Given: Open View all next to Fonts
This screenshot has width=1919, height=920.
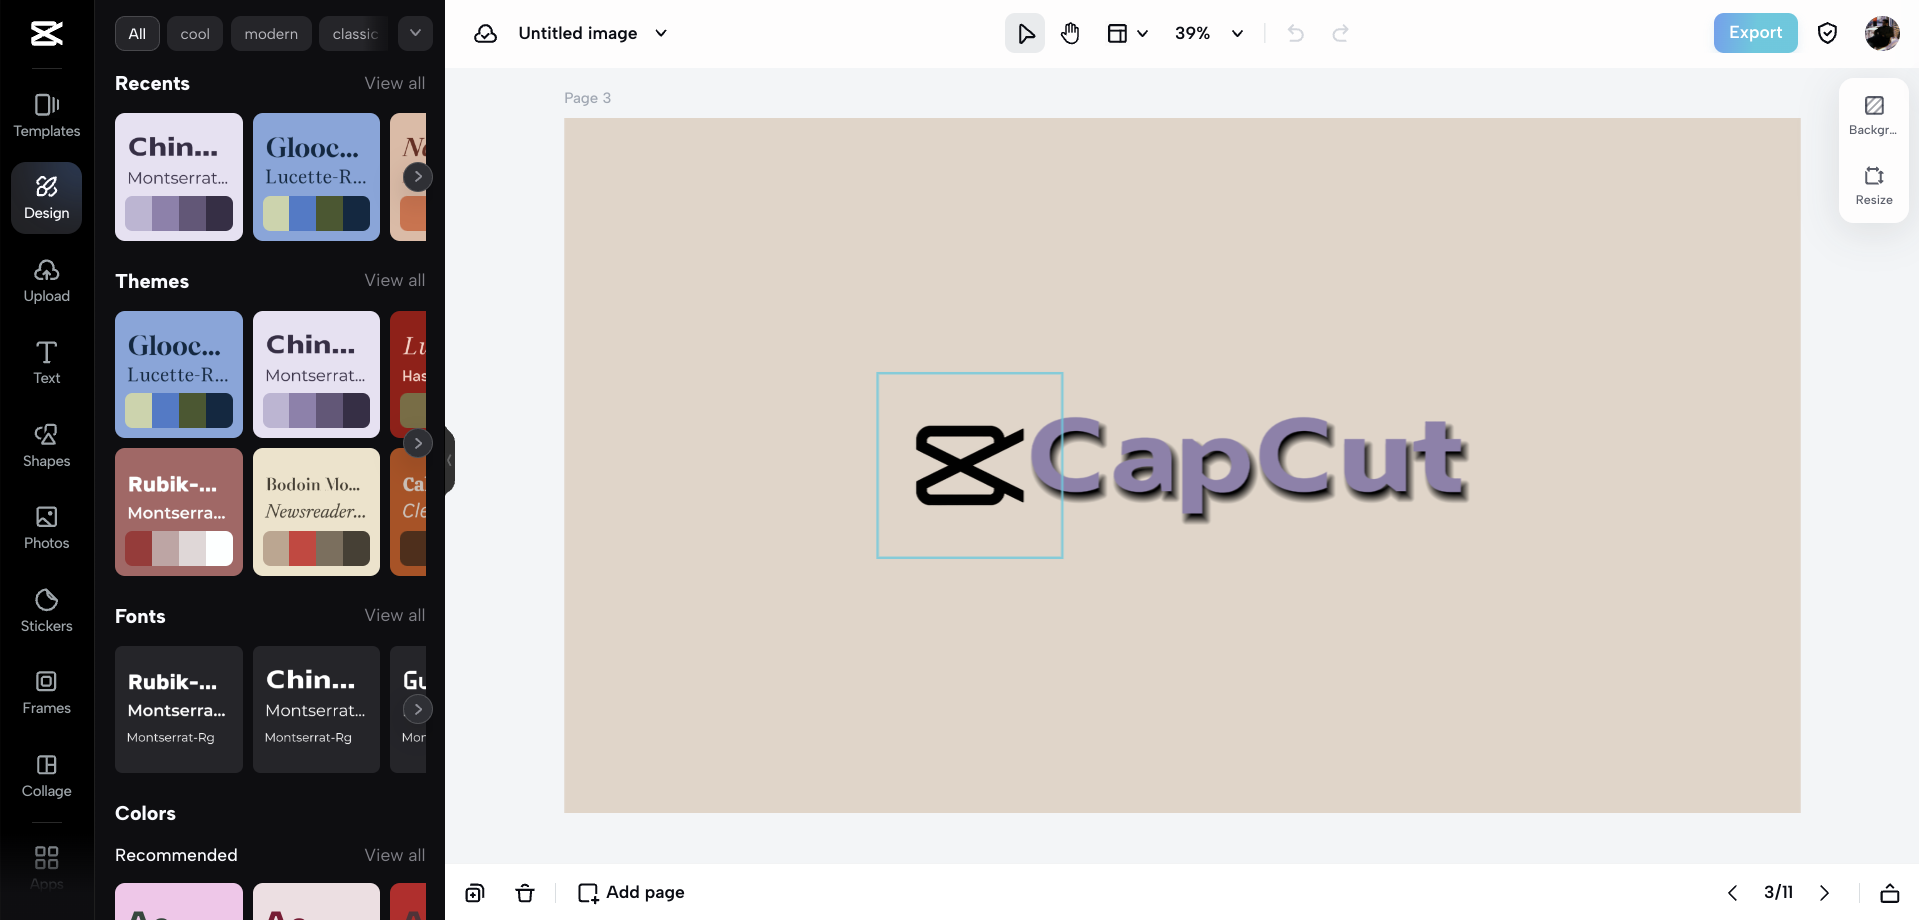Looking at the screenshot, I should [394, 615].
